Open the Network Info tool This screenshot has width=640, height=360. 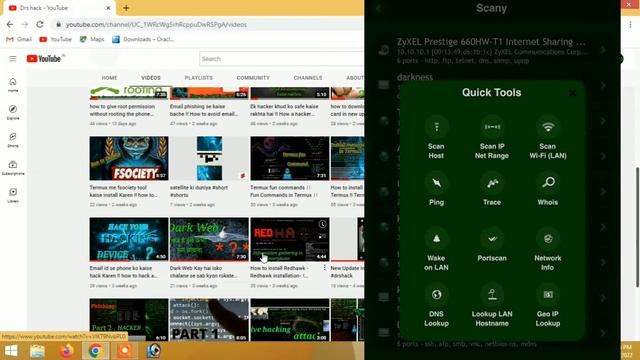pos(548,250)
